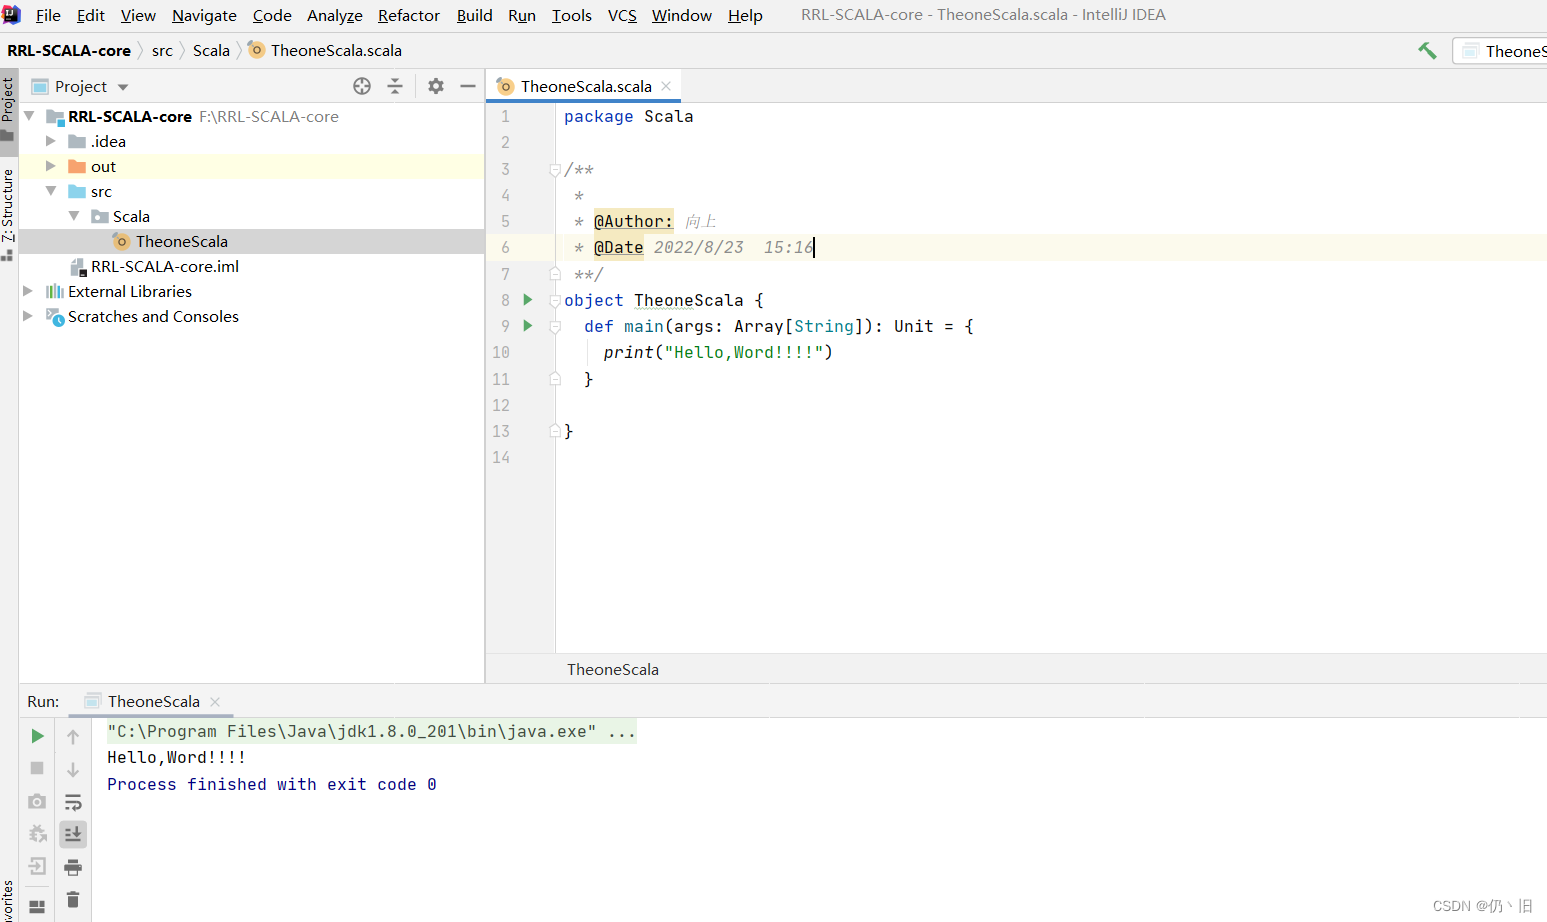
Task: Open the VCS menu
Action: [x=622, y=15]
